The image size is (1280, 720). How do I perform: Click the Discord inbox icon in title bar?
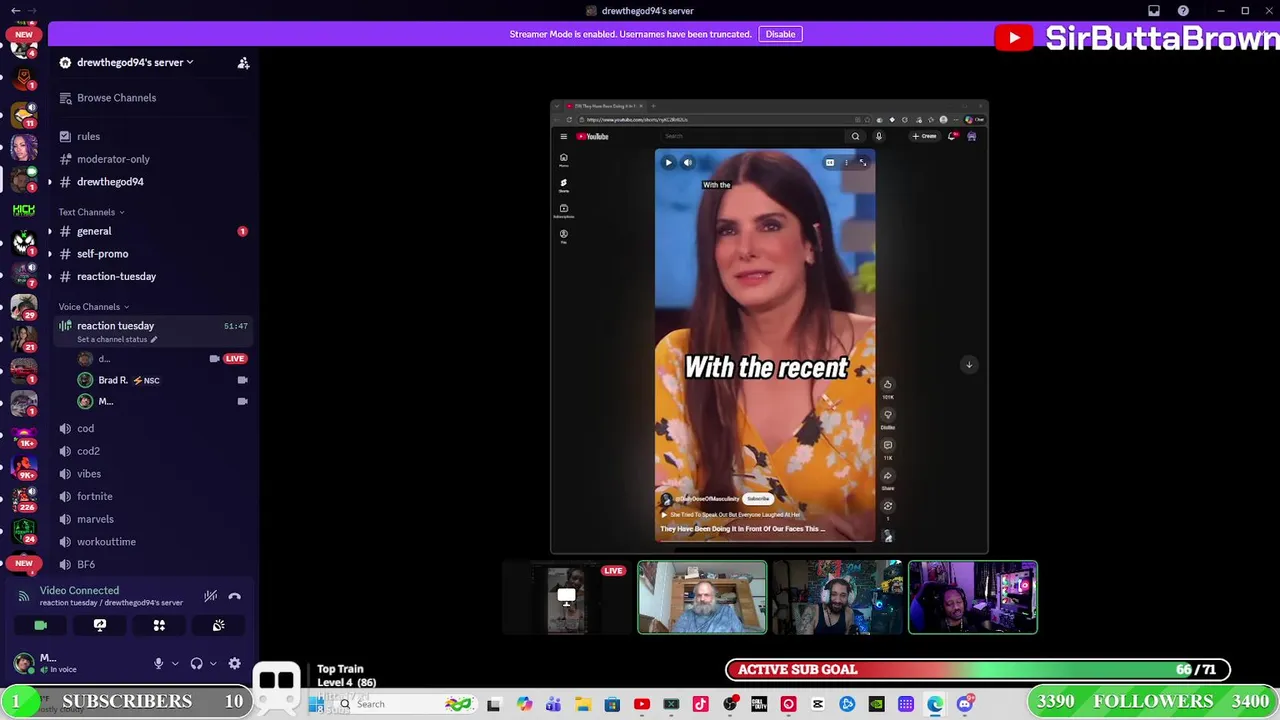(1153, 11)
